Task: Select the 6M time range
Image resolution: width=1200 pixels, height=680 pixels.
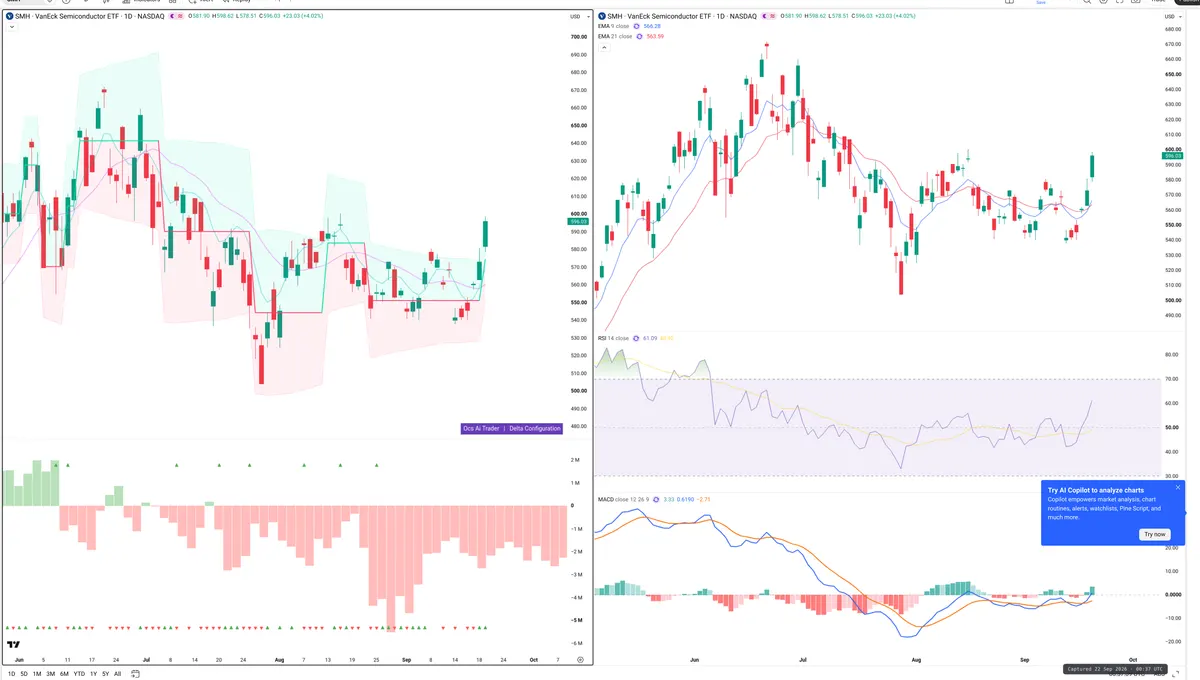Action: (64, 673)
